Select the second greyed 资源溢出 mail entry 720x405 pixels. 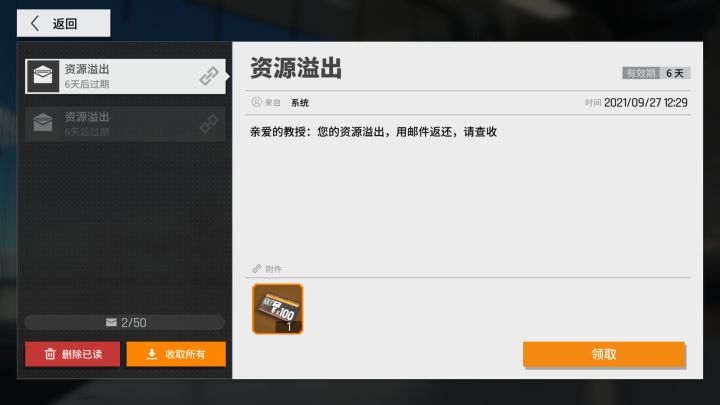pyautogui.click(x=125, y=124)
